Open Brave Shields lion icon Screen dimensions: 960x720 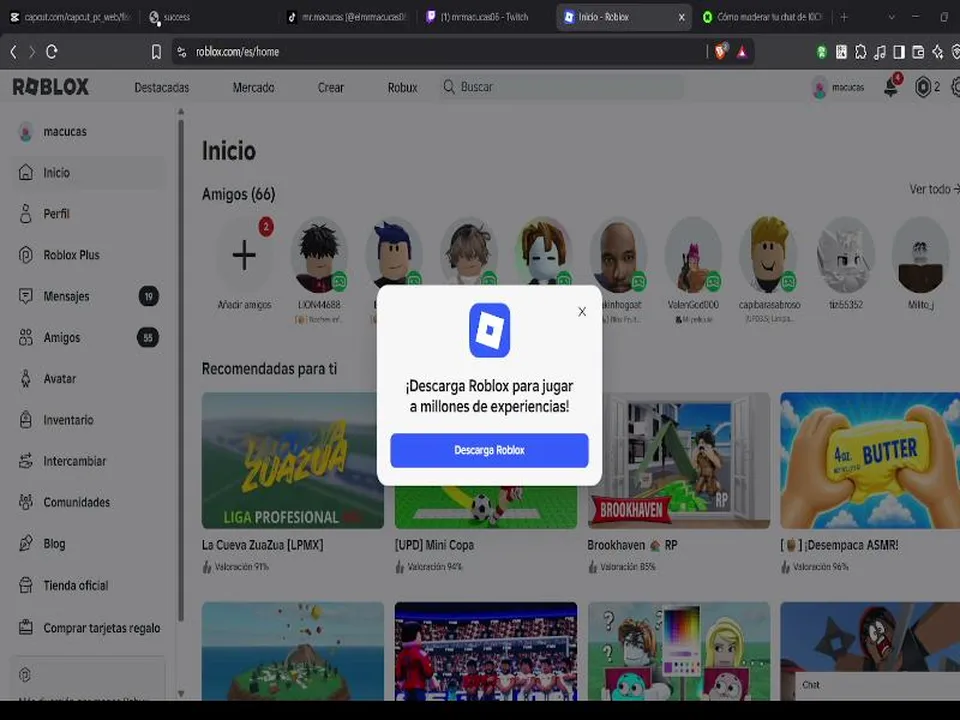pyautogui.click(x=721, y=52)
